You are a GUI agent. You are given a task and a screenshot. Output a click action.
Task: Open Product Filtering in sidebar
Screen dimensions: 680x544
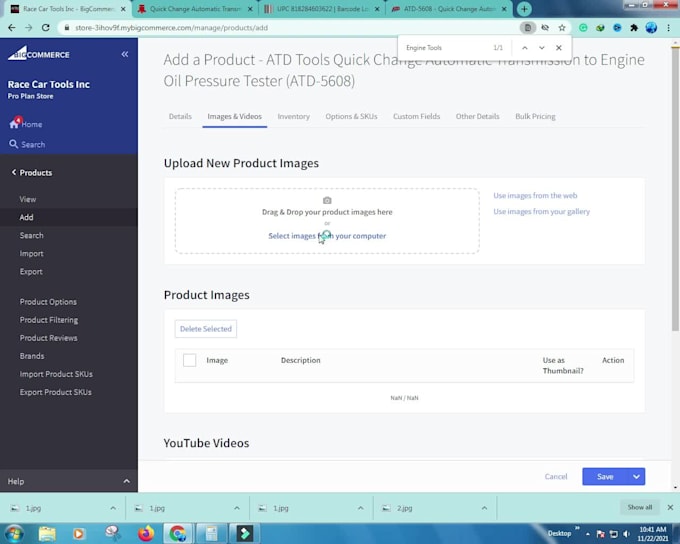click(x=49, y=320)
